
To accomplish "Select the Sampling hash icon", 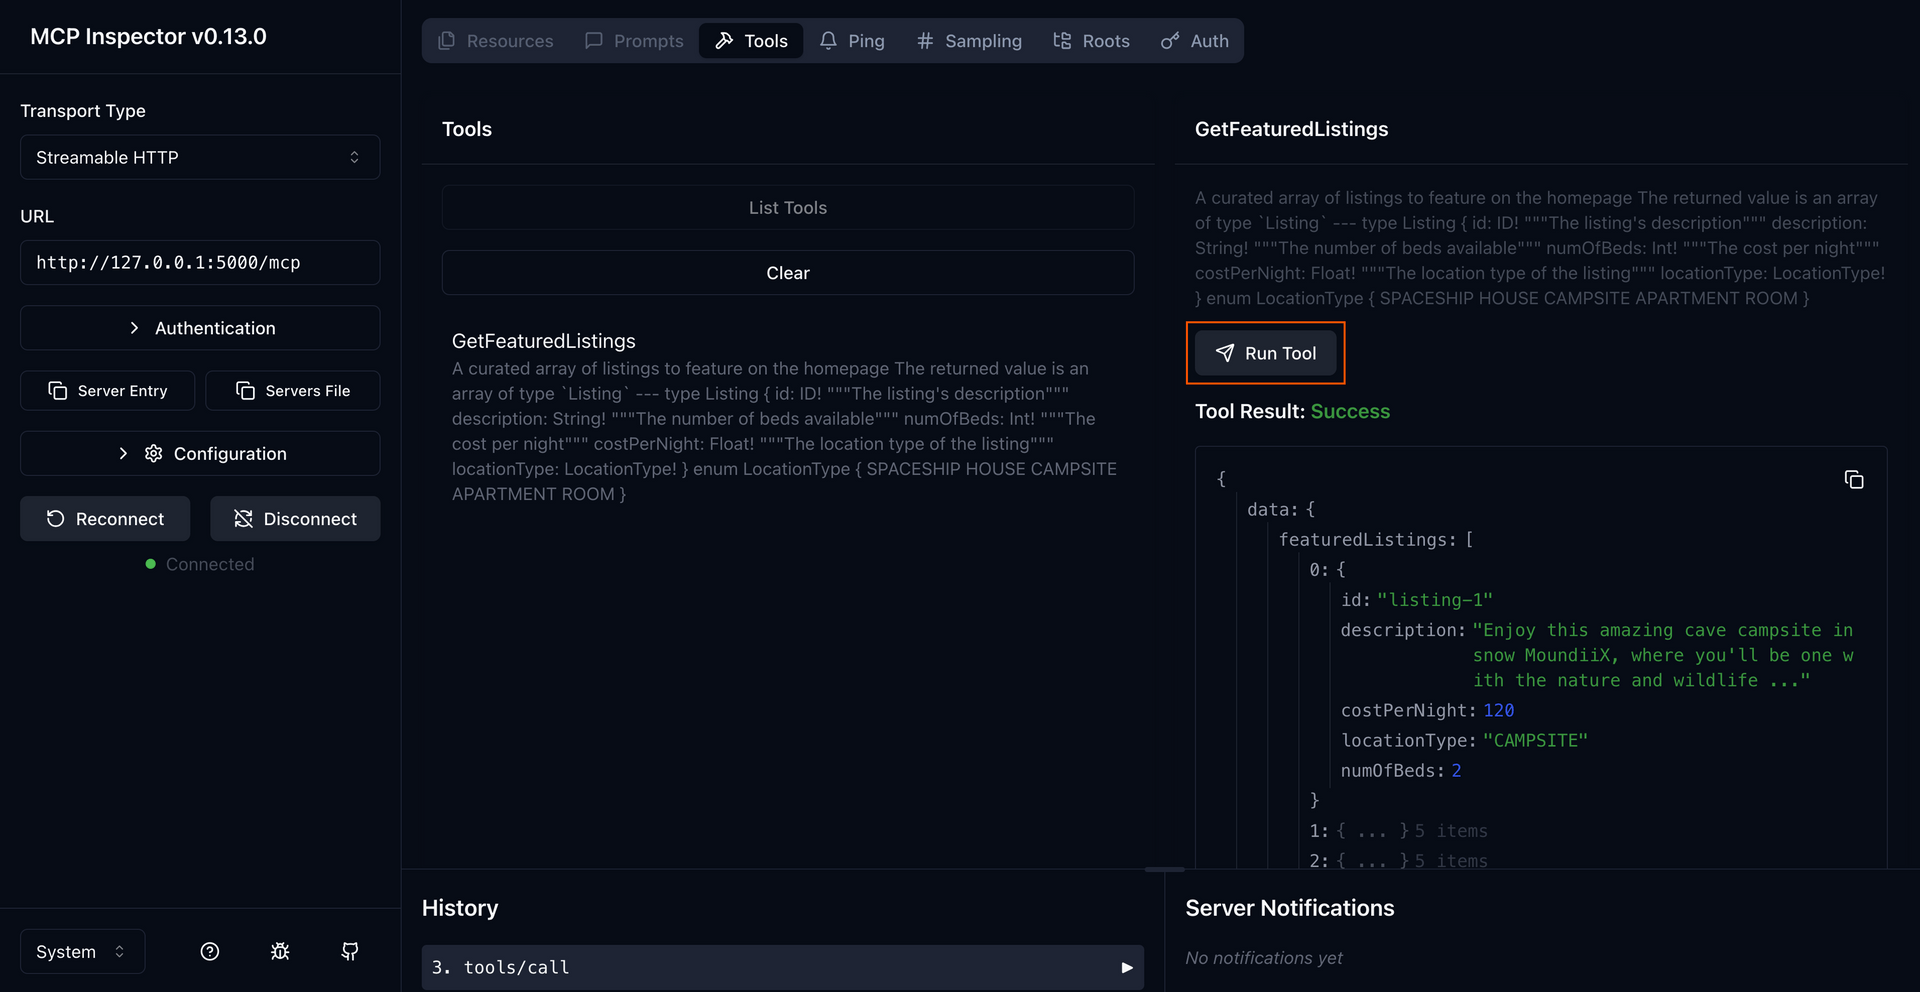I will 924,41.
